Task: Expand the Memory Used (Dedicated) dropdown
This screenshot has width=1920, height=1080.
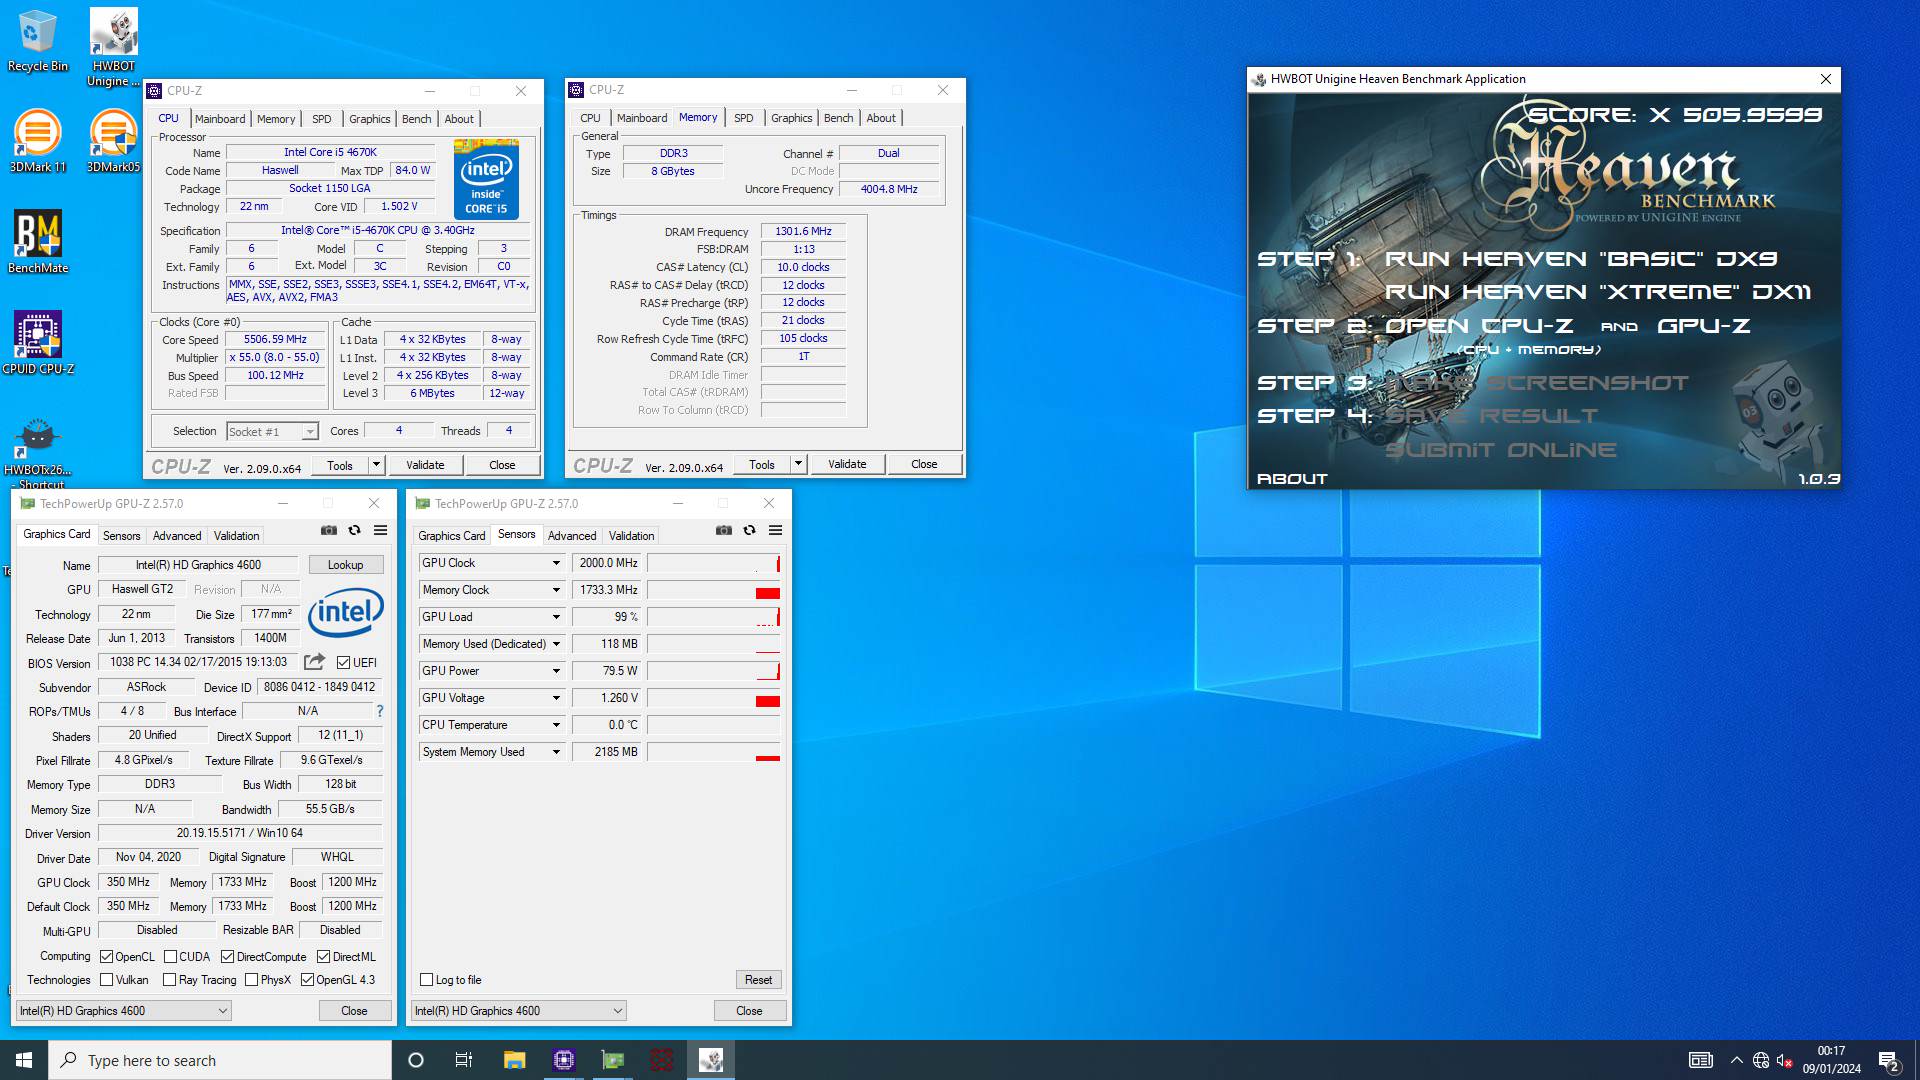Action: (556, 644)
